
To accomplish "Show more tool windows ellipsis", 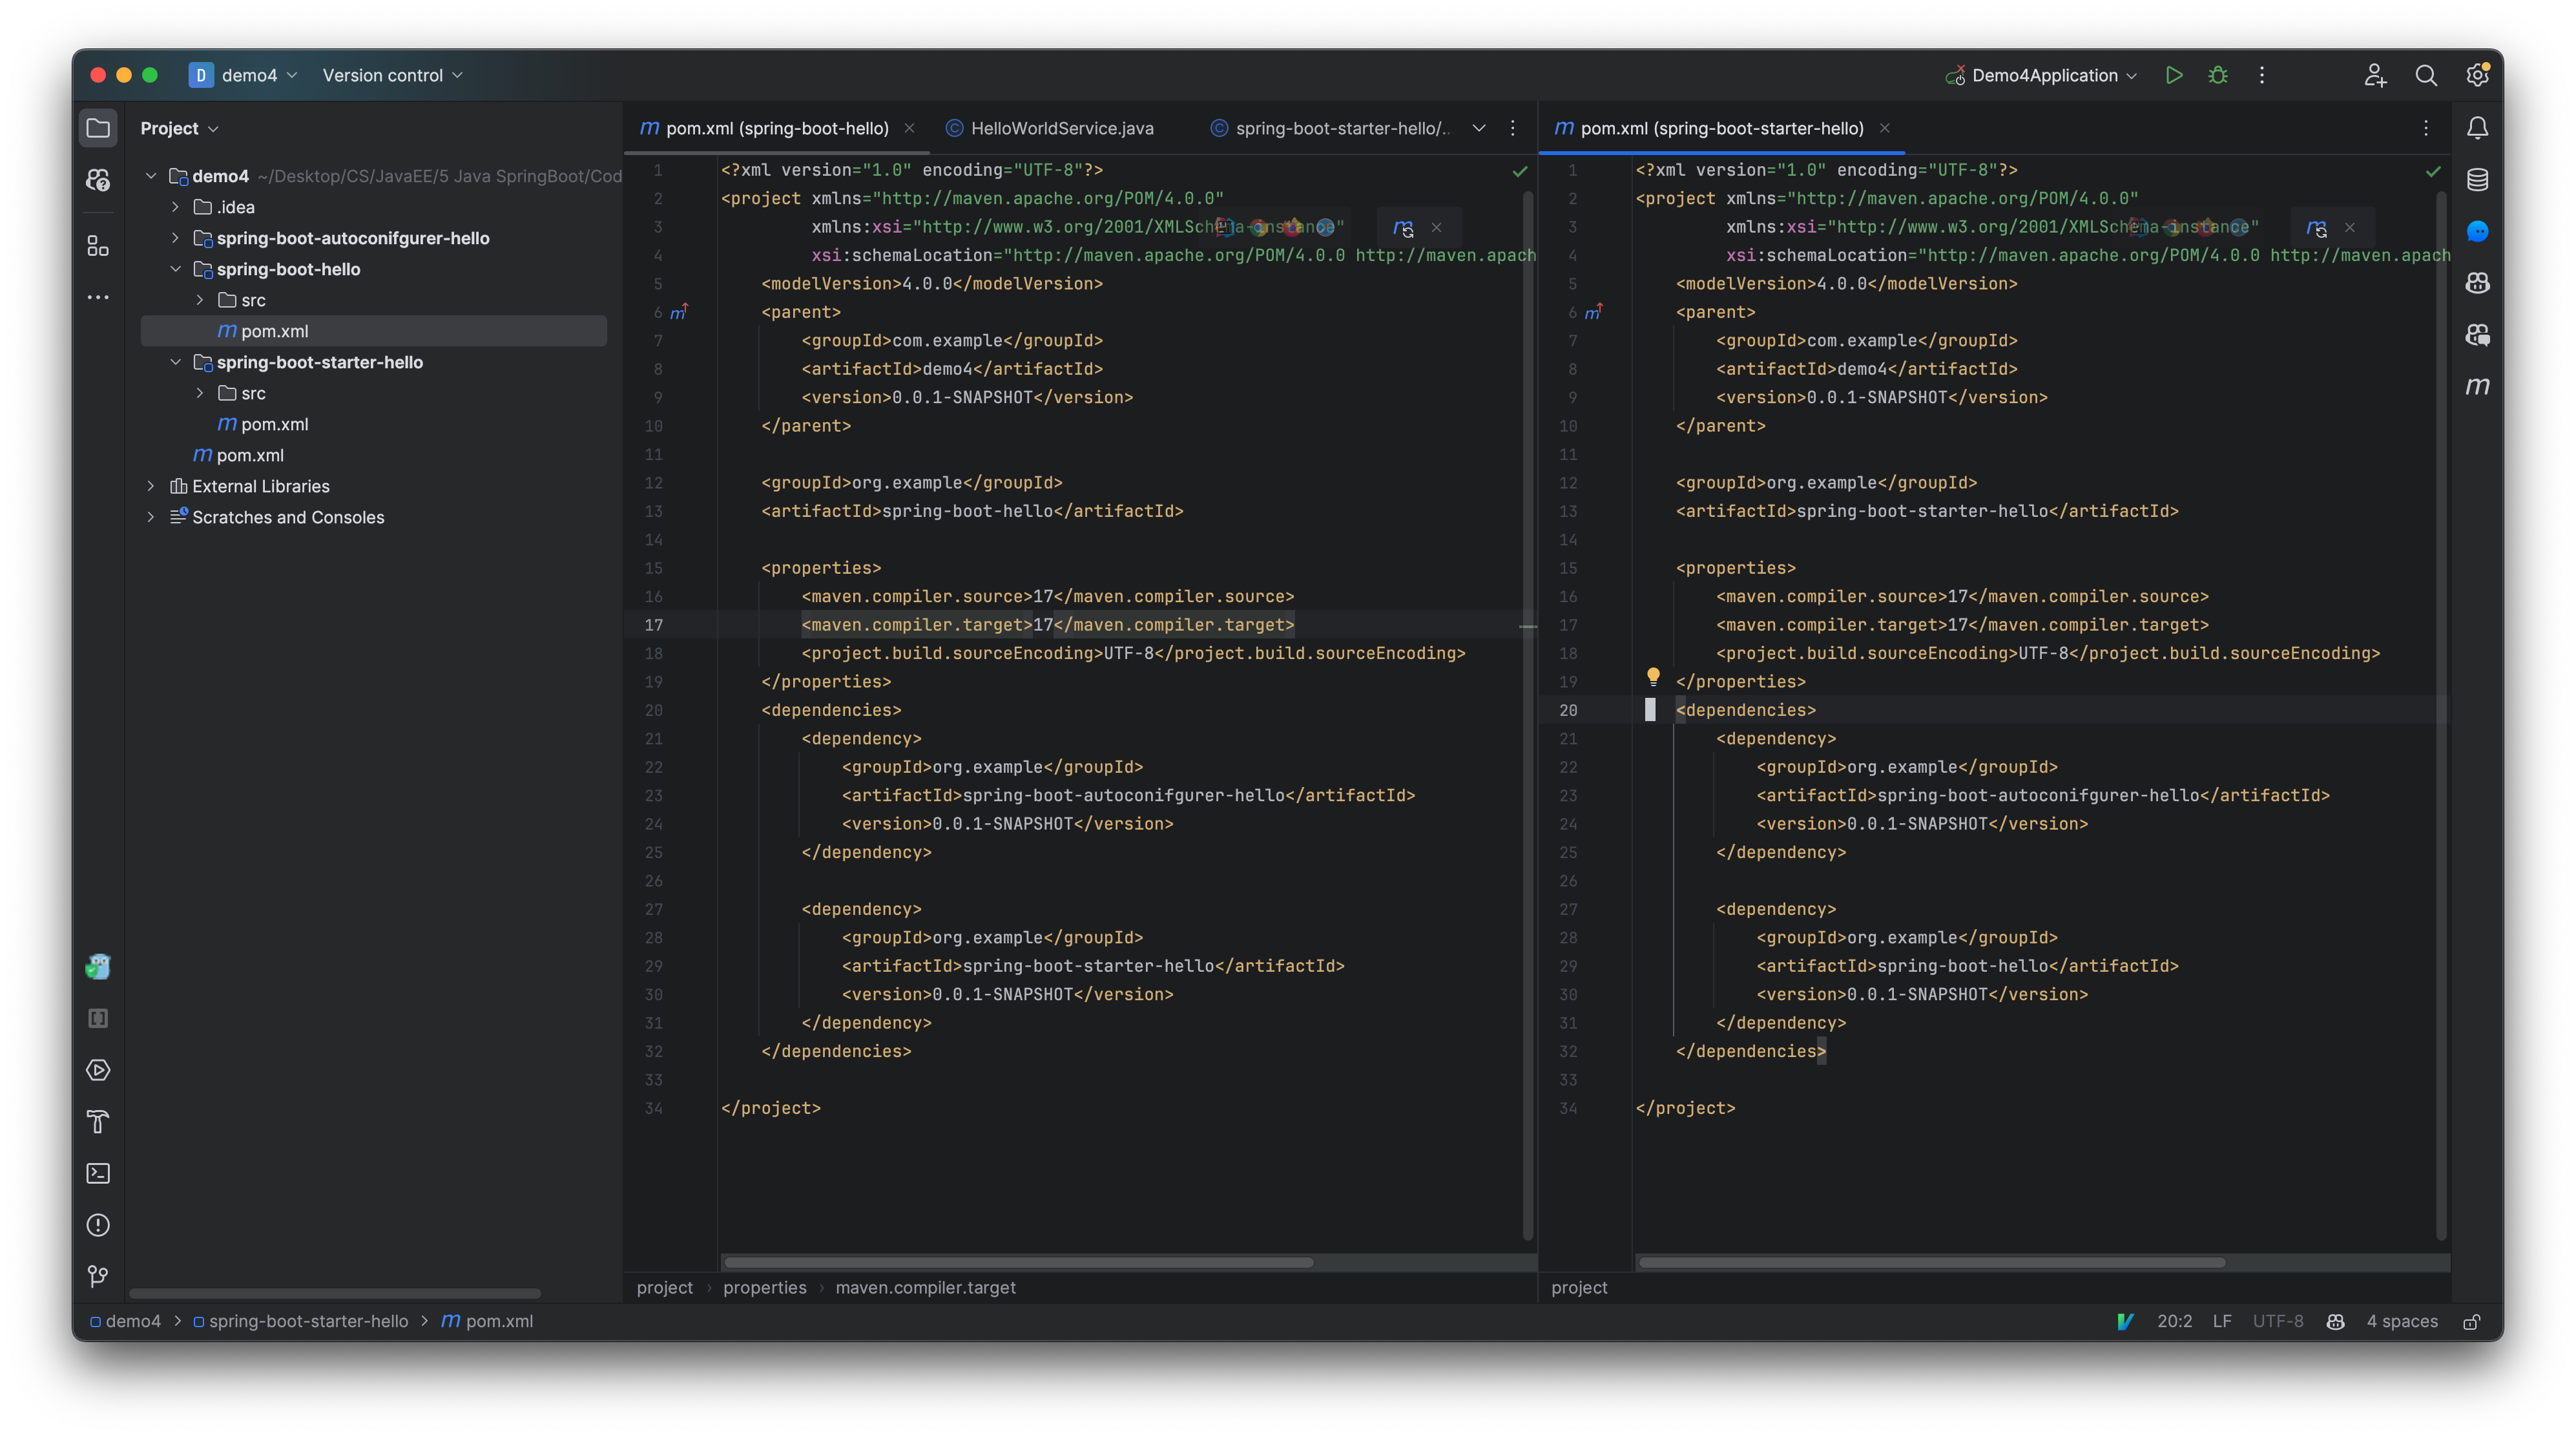I will [x=98, y=297].
